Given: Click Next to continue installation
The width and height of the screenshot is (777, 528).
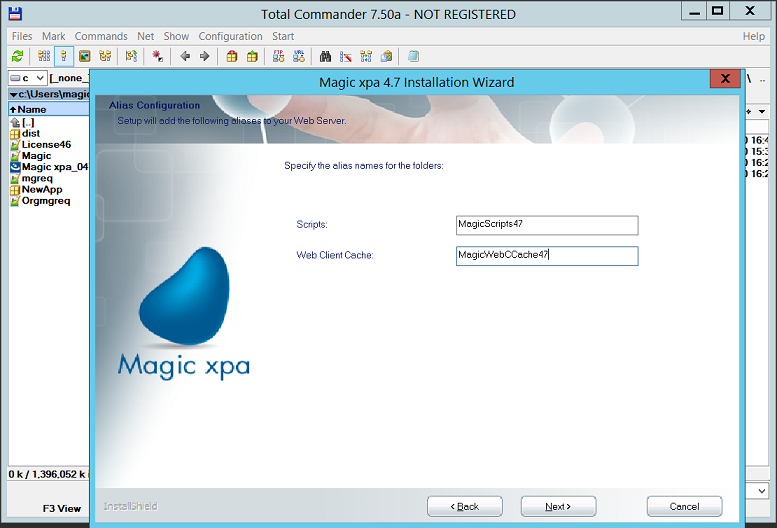Looking at the screenshot, I should tap(558, 506).
